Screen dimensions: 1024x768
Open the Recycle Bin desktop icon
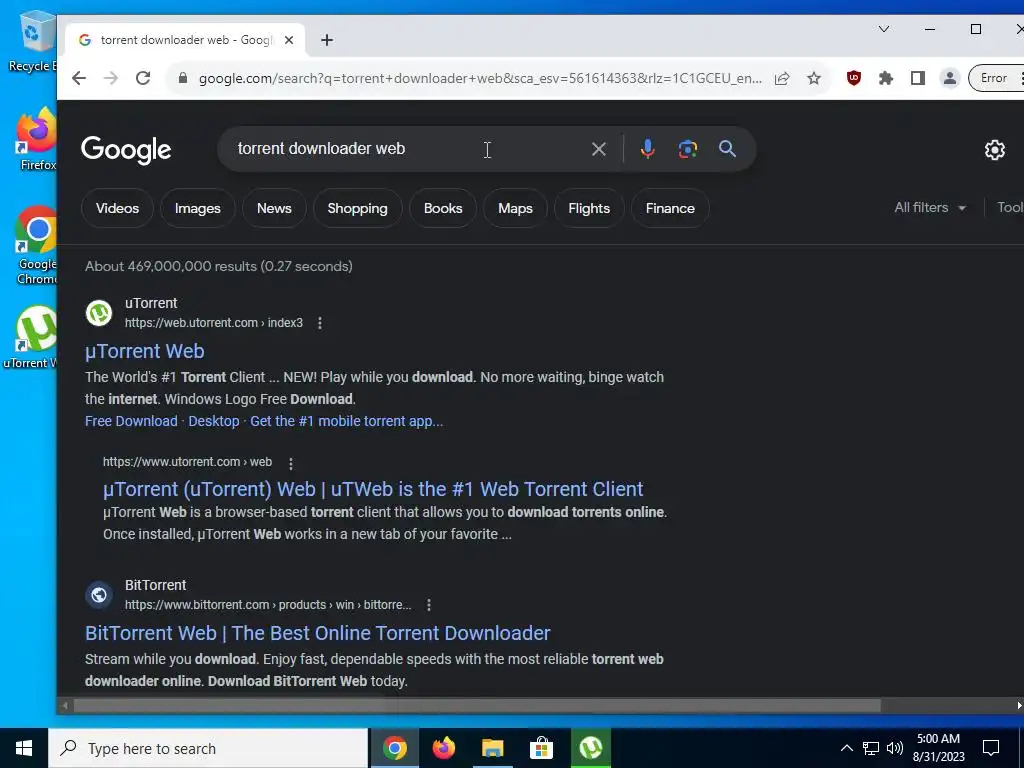(33, 40)
